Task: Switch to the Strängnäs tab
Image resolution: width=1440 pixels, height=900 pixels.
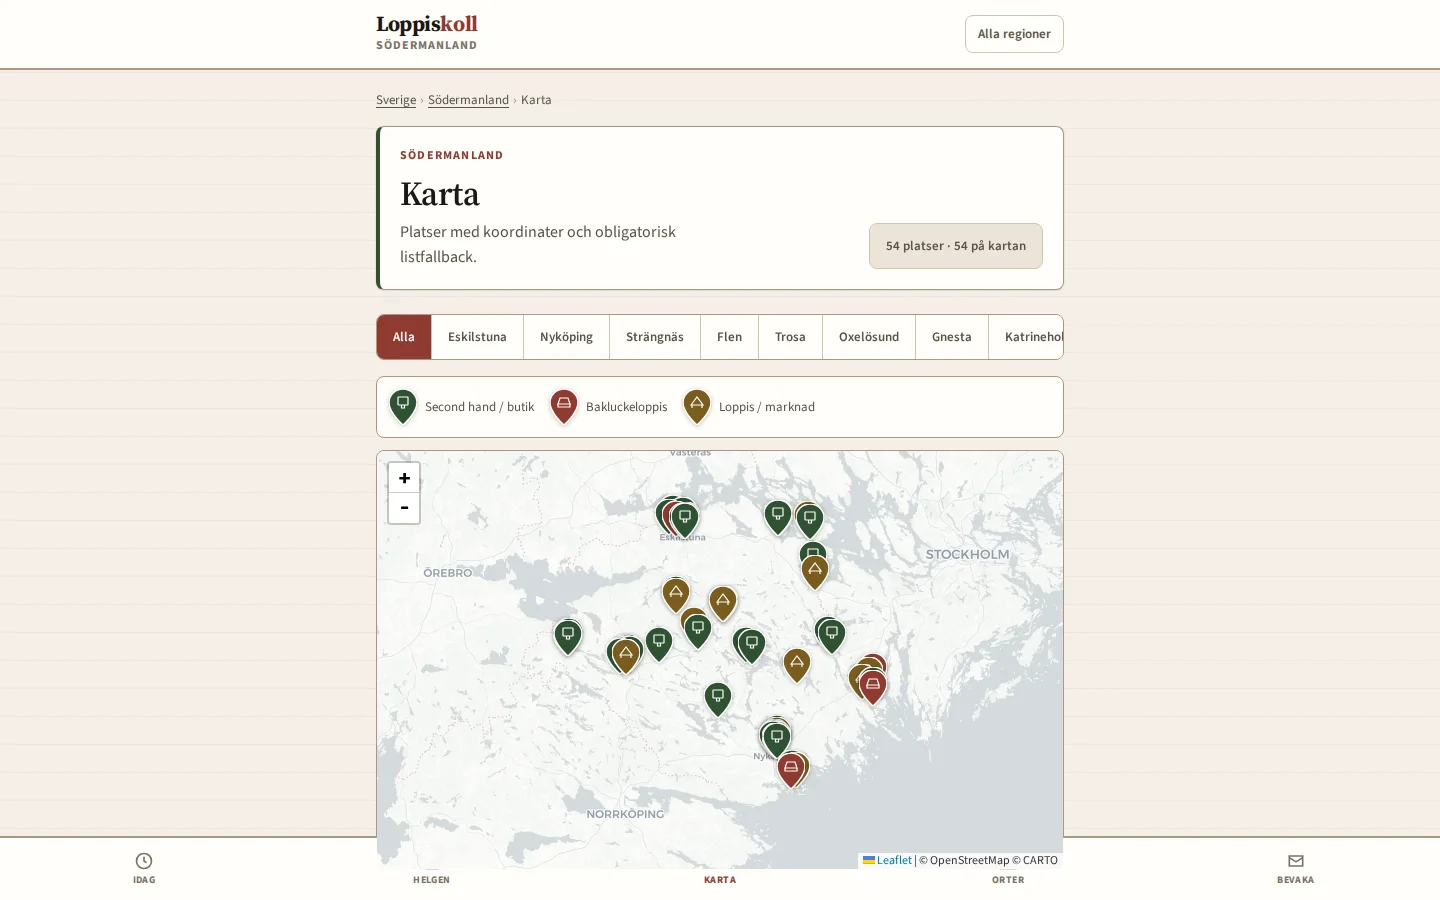Action: (x=655, y=337)
